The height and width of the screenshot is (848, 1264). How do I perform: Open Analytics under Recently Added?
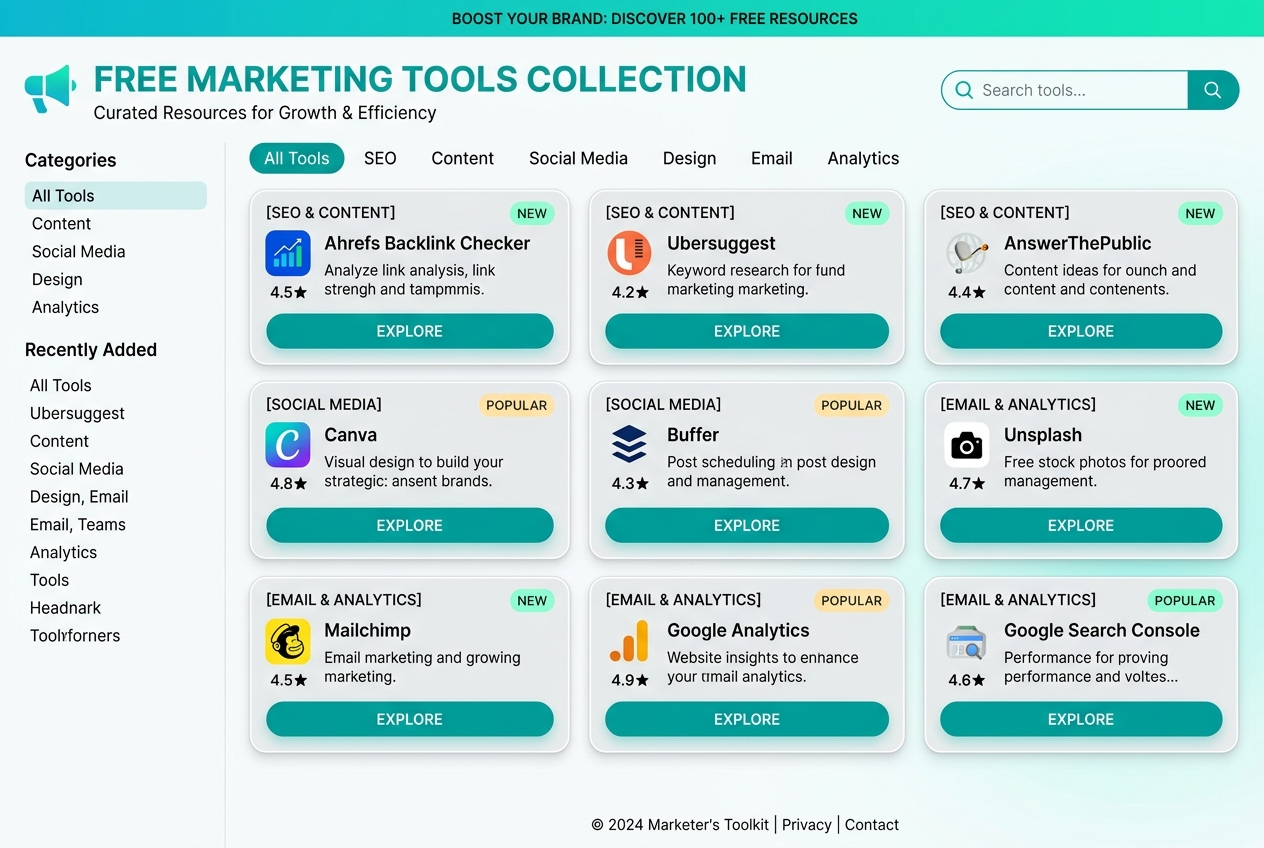(63, 553)
